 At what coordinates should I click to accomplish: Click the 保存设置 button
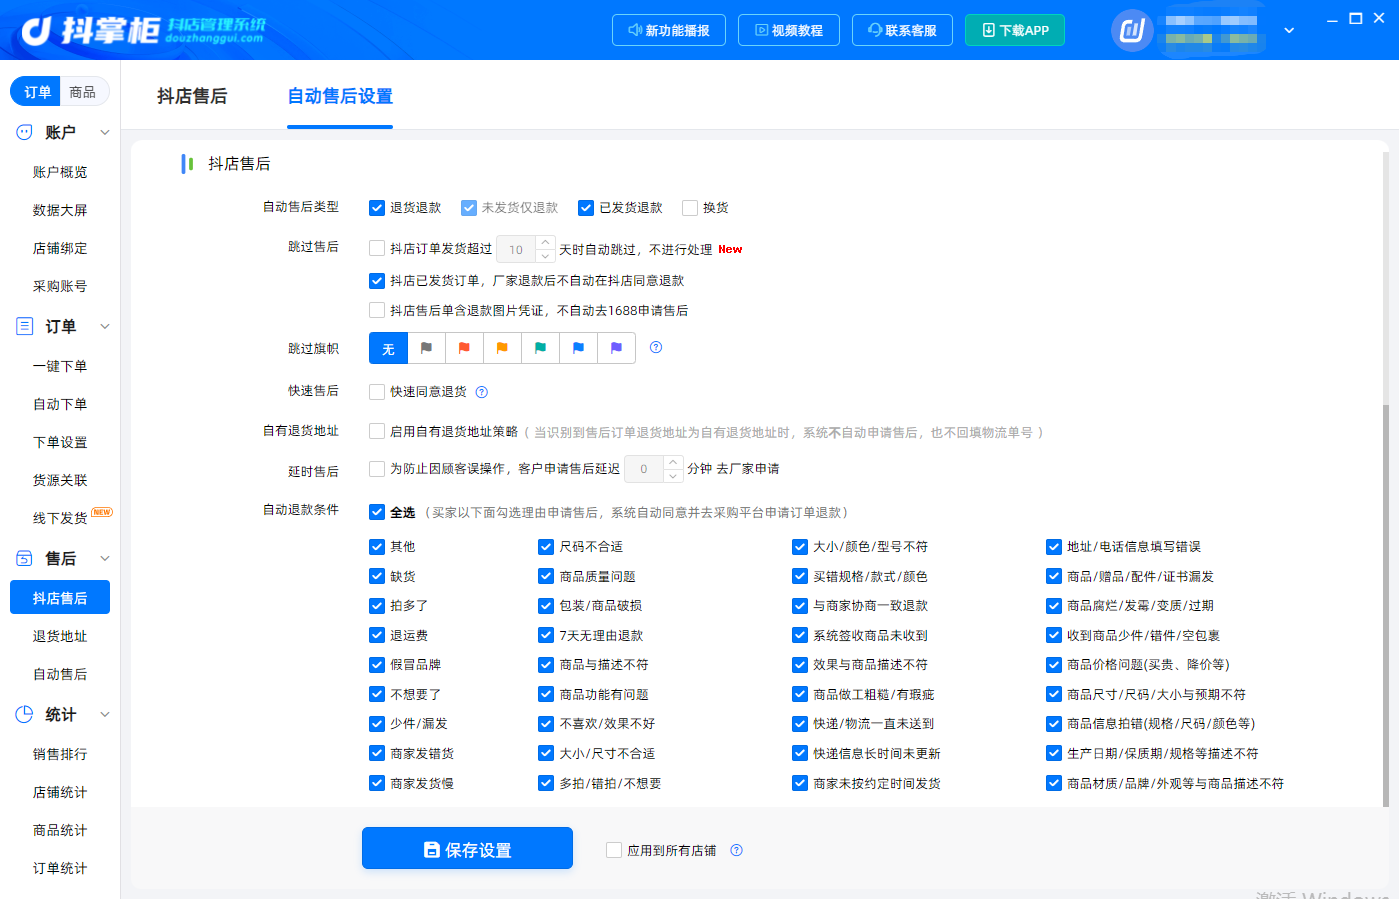pyautogui.click(x=467, y=849)
